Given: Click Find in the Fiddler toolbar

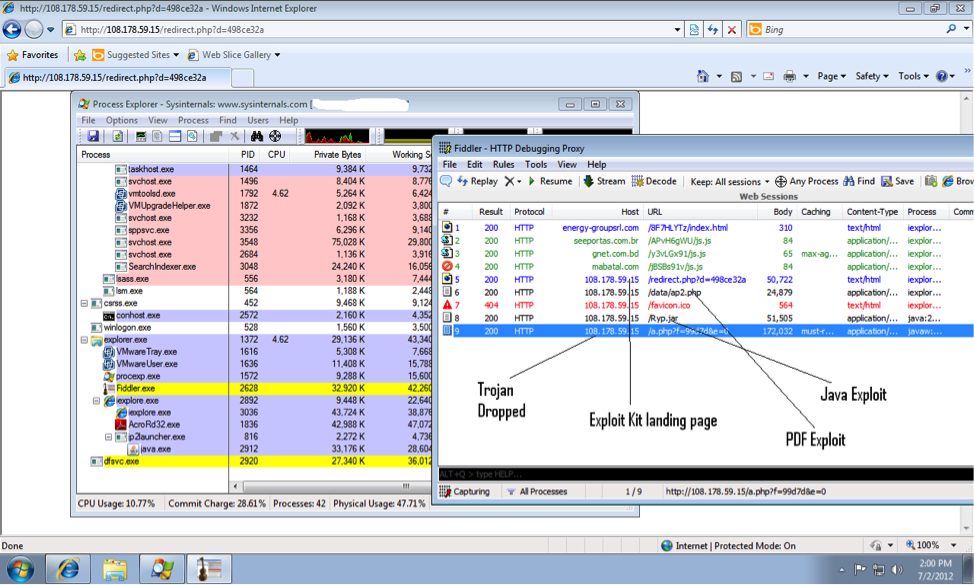Looking at the screenshot, I should click(859, 181).
